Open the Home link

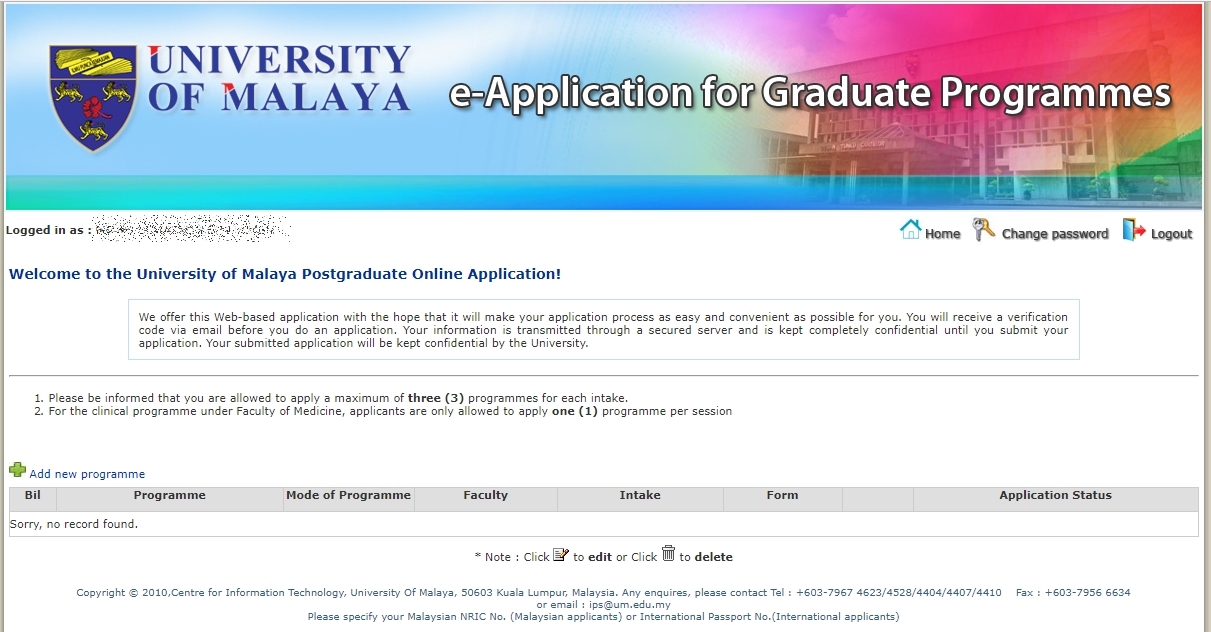click(x=942, y=234)
